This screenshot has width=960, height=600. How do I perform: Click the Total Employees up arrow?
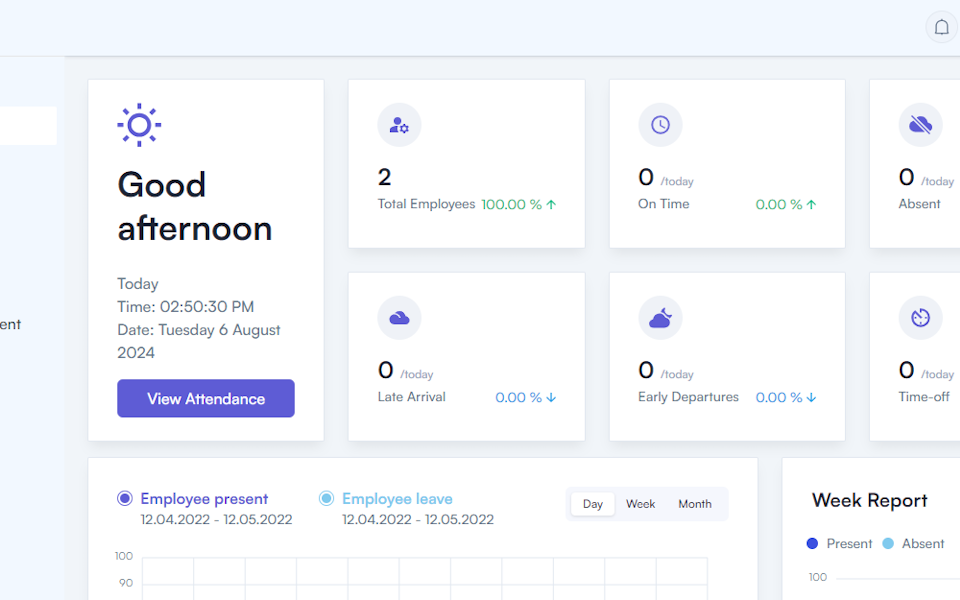[x=551, y=204]
